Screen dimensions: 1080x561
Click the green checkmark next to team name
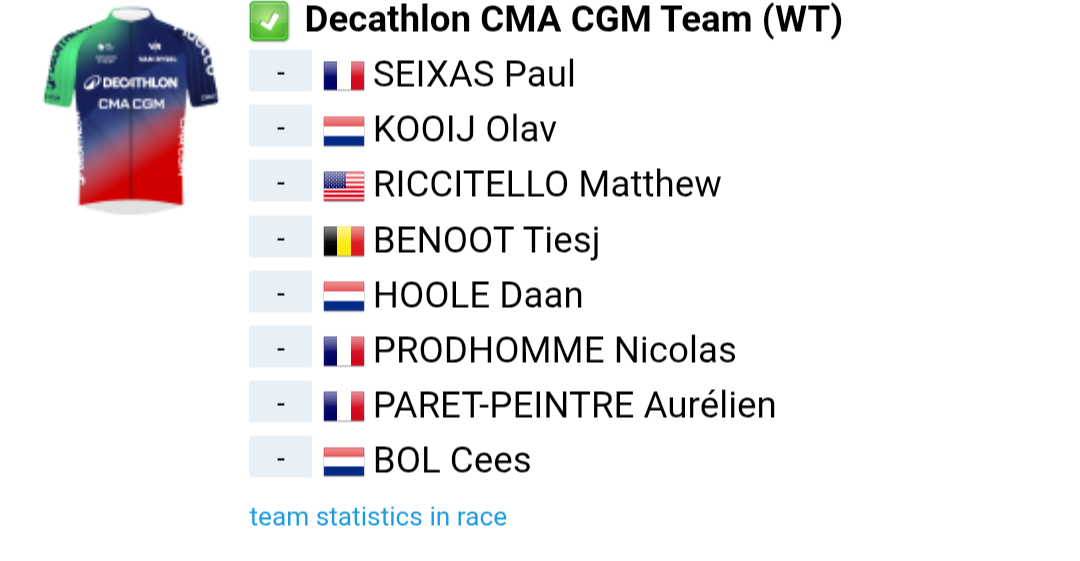[269, 21]
